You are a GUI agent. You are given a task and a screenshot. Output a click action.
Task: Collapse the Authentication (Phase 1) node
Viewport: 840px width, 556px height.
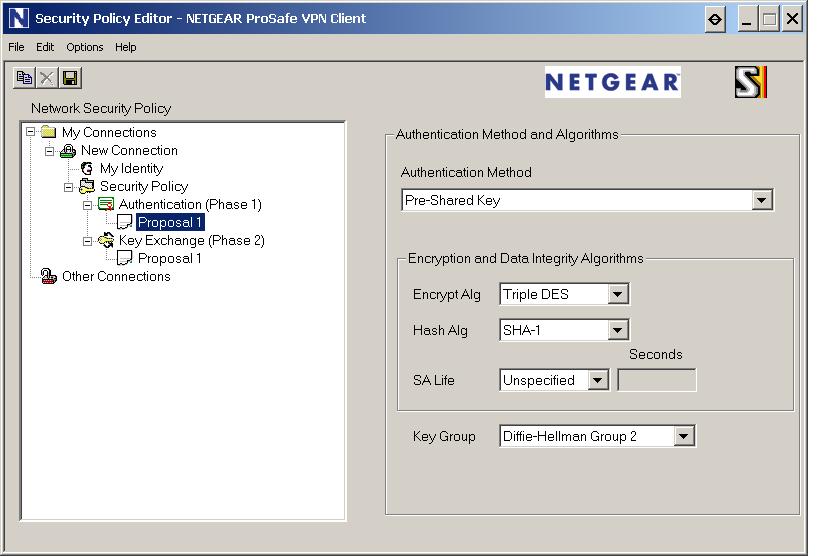coord(87,205)
